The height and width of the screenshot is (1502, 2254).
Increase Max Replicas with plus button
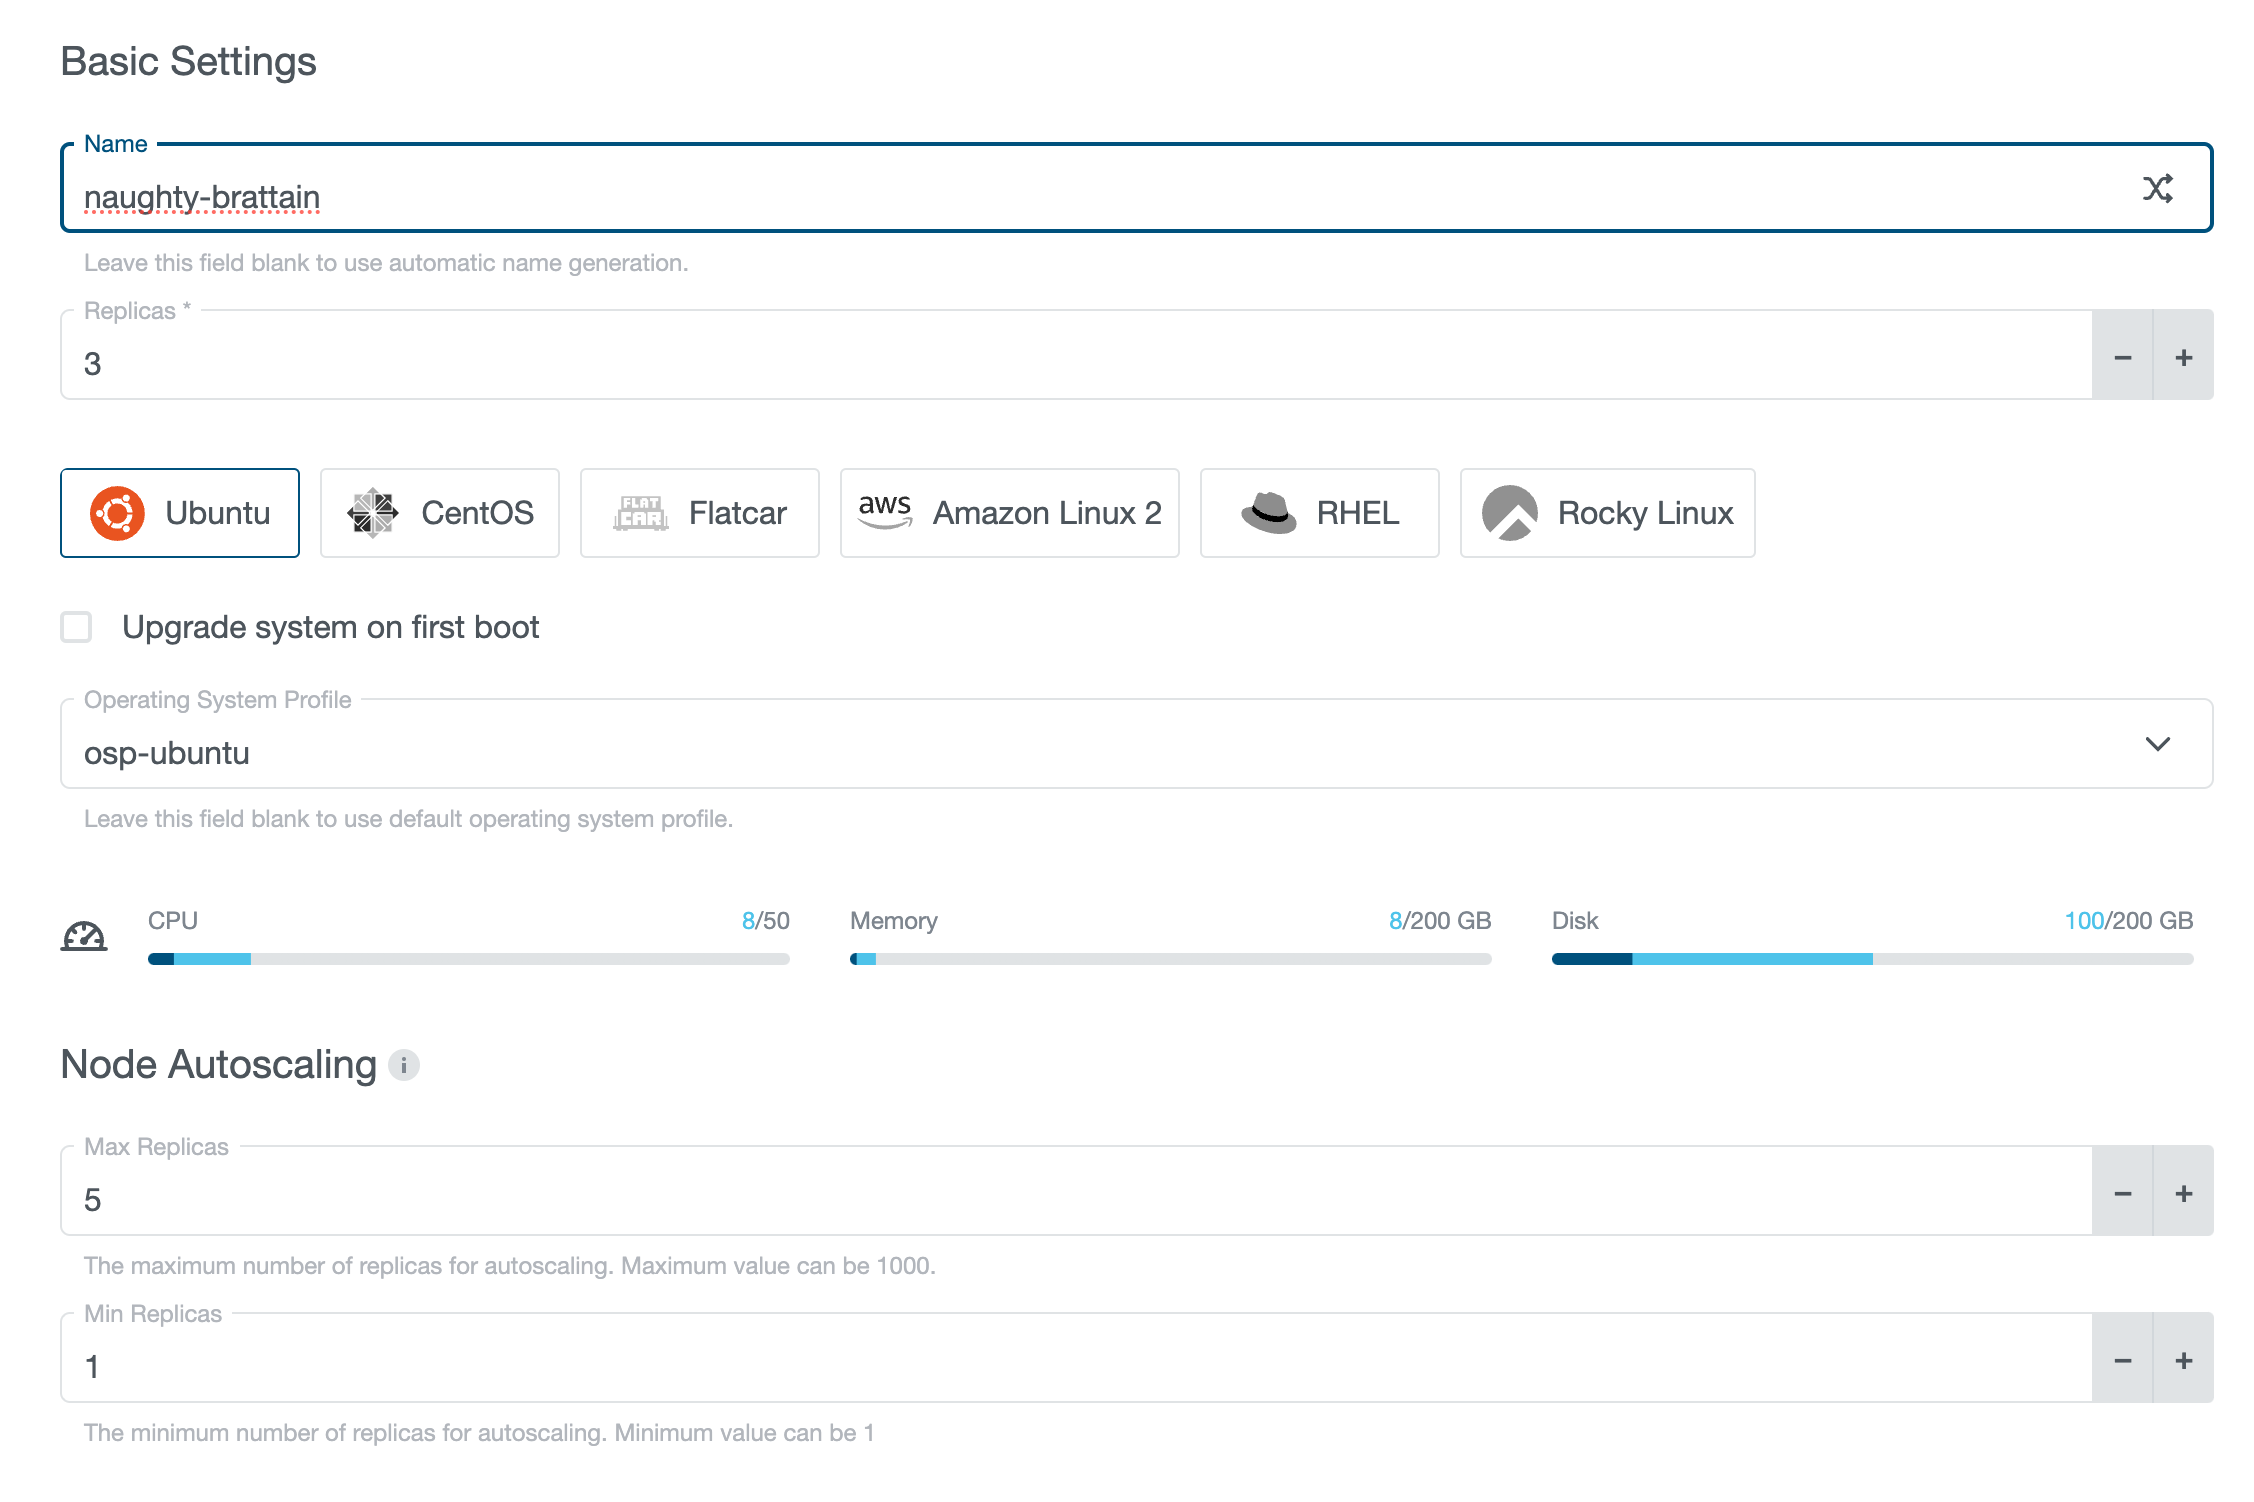pos(2183,1192)
